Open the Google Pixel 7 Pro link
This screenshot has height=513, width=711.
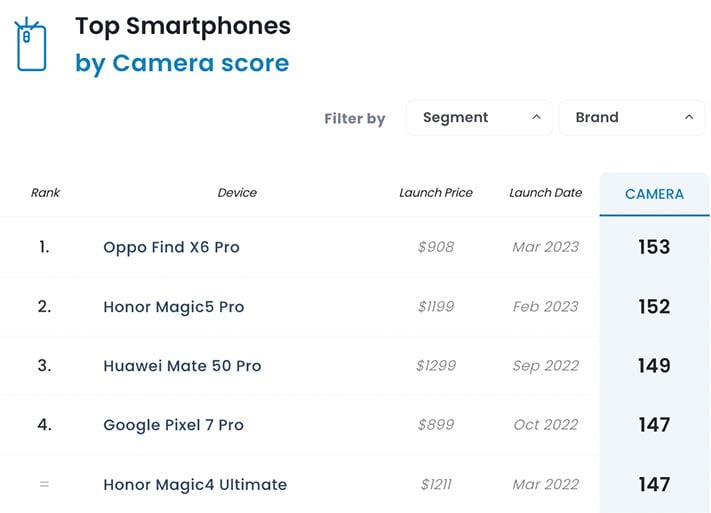point(173,425)
